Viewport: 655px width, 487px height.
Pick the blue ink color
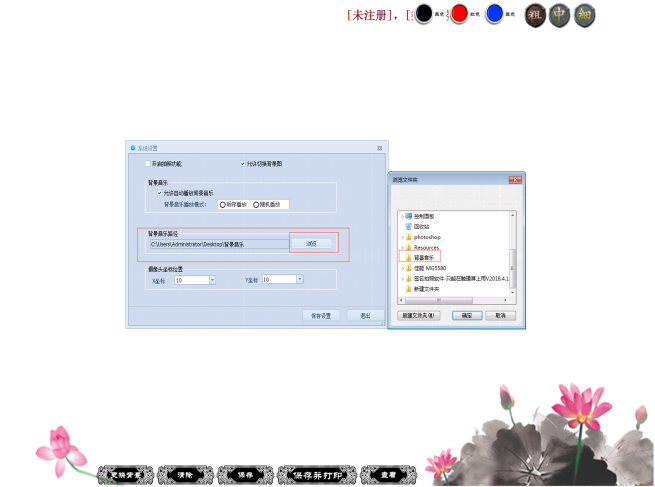(x=494, y=14)
